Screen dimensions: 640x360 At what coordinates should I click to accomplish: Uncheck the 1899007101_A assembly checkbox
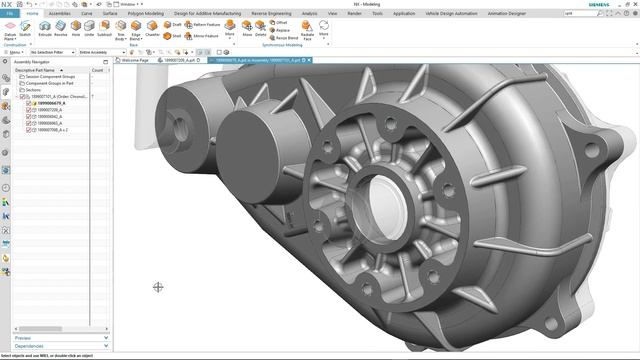click(23, 97)
